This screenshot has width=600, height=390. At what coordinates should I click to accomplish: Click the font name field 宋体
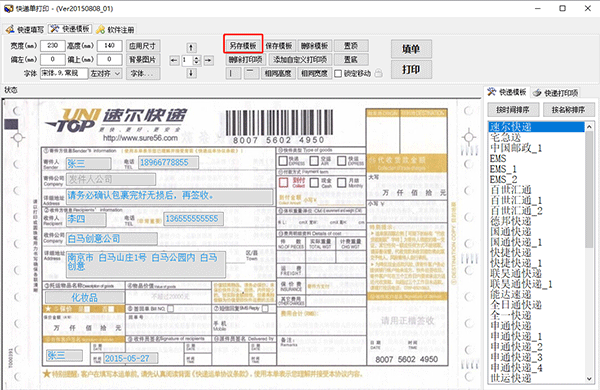pyautogui.click(x=64, y=73)
